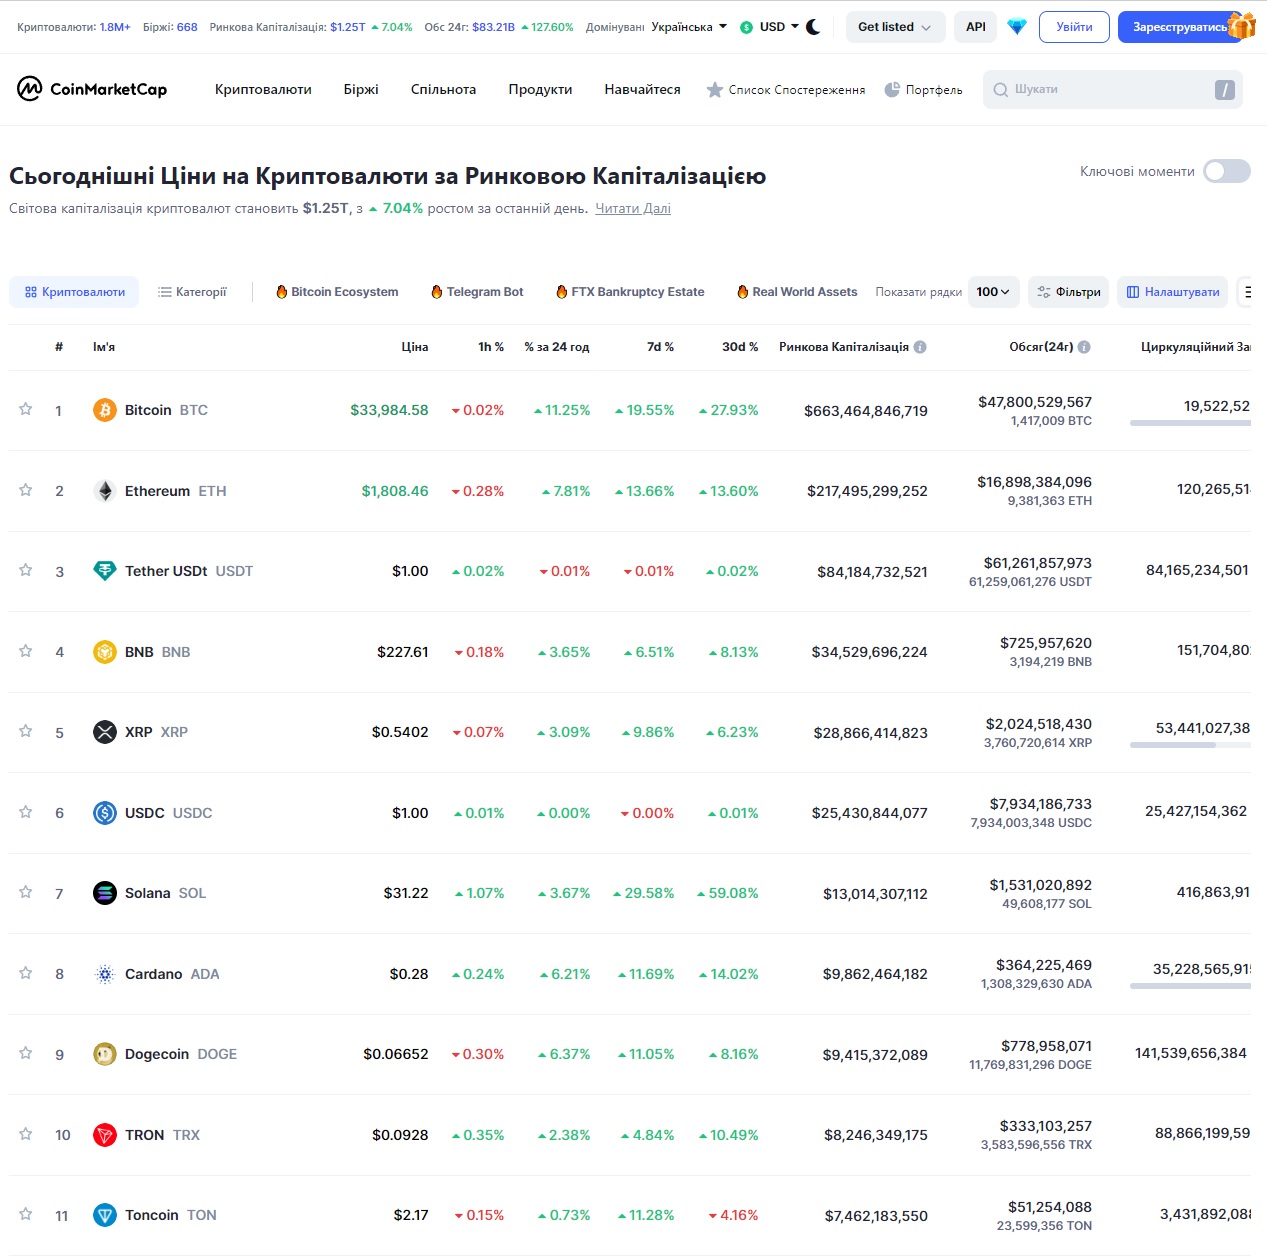Click the slash shortcut icon in search
The width and height of the screenshot is (1267, 1259).
tap(1225, 90)
